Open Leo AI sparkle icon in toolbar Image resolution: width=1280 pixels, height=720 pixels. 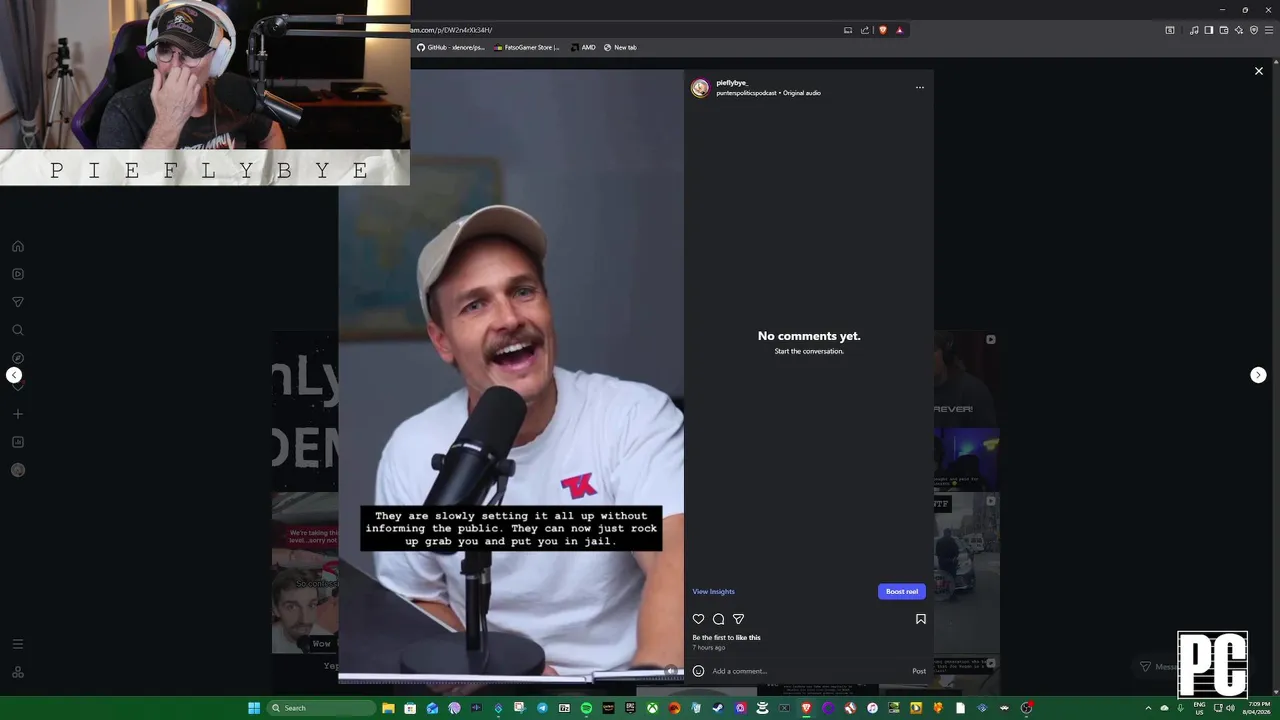click(1238, 30)
